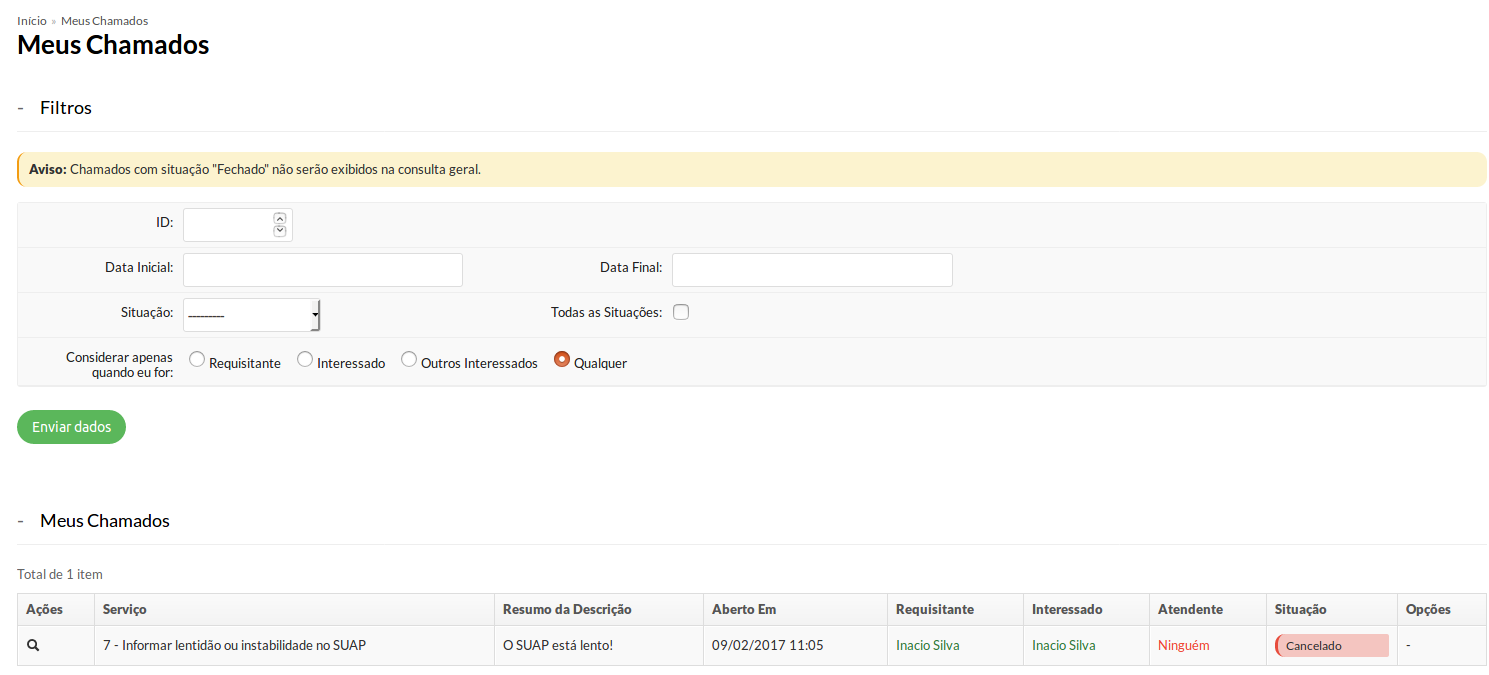This screenshot has width=1489, height=675.
Task: Focus the Data Final input field
Action: [812, 270]
